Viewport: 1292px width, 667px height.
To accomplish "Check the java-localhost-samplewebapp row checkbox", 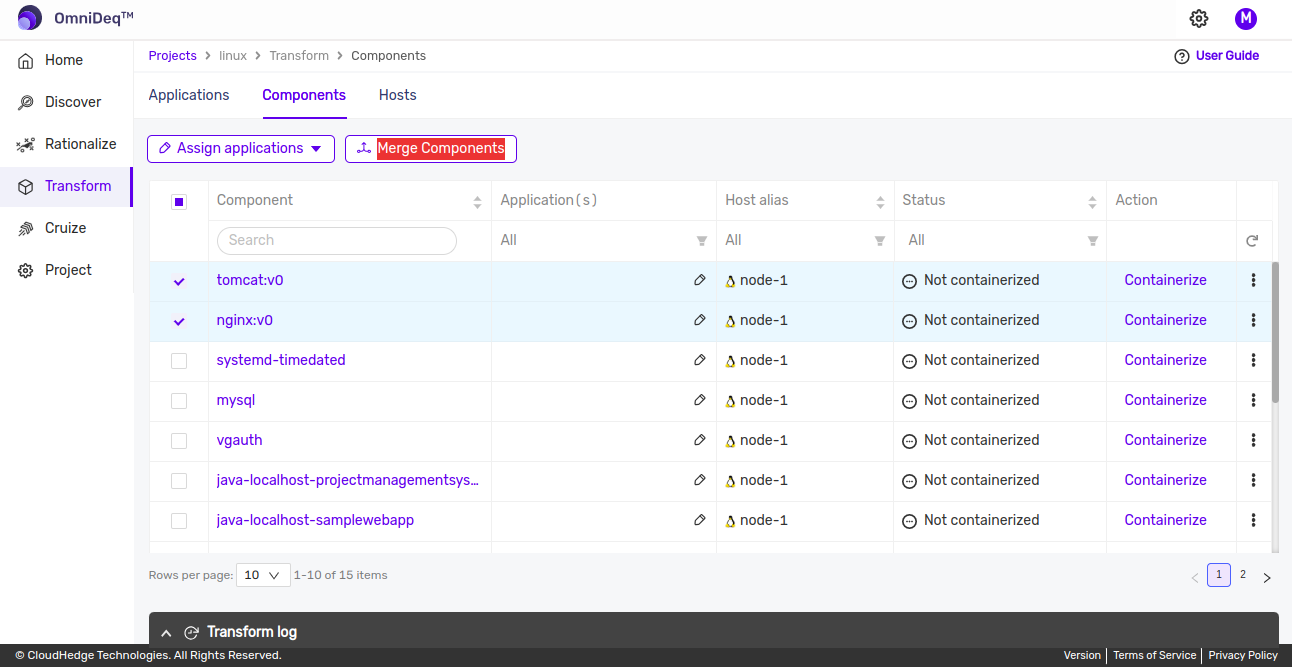I will pos(179,521).
